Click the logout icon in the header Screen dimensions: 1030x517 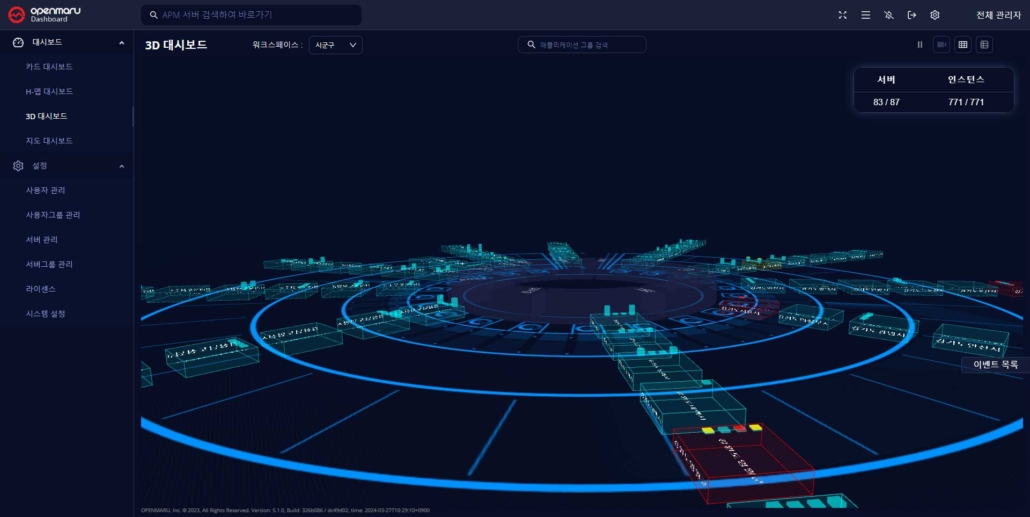pyautogui.click(x=911, y=15)
